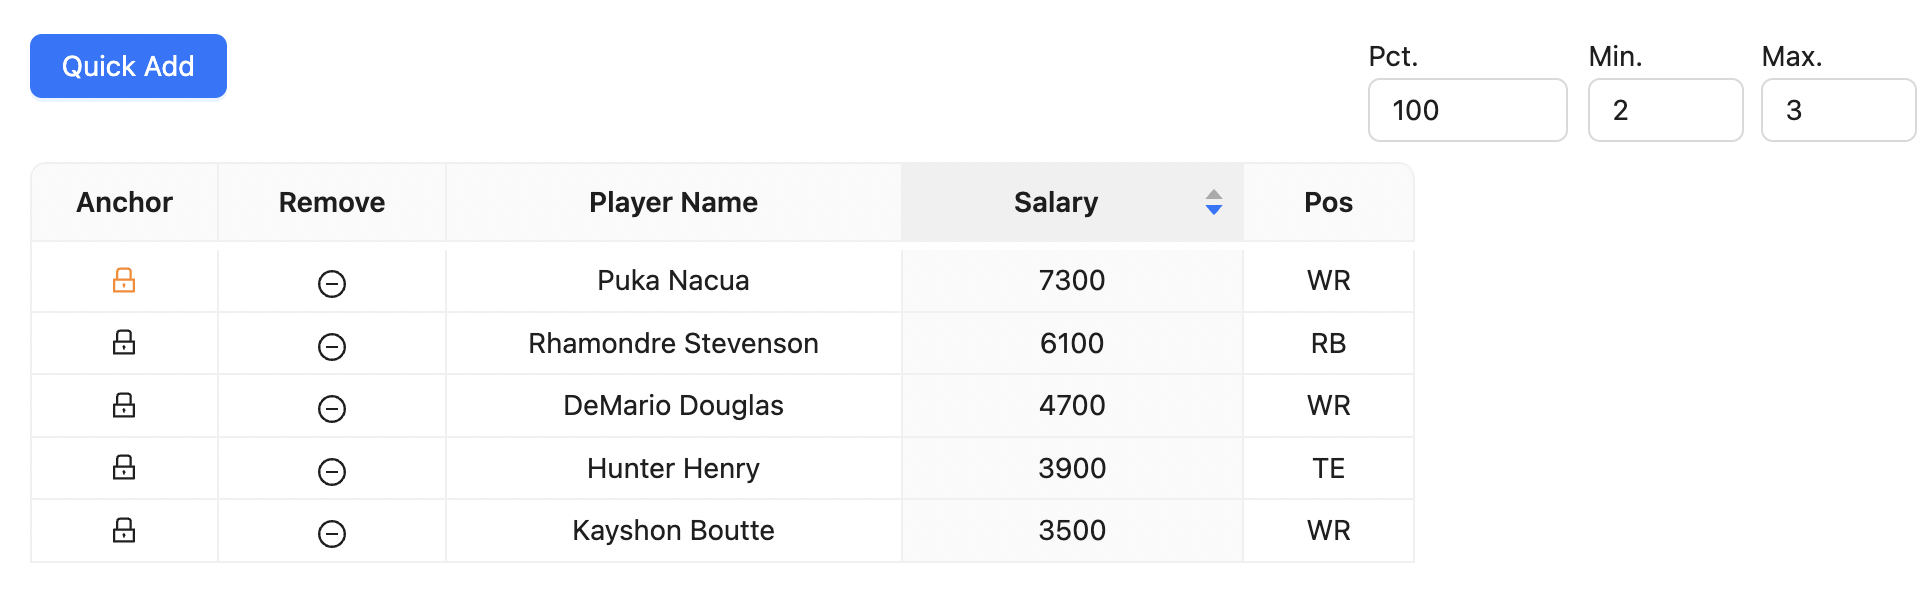1920x594 pixels.
Task: Anchor Rhamondre Stevenson with the lock icon
Action: 124,343
